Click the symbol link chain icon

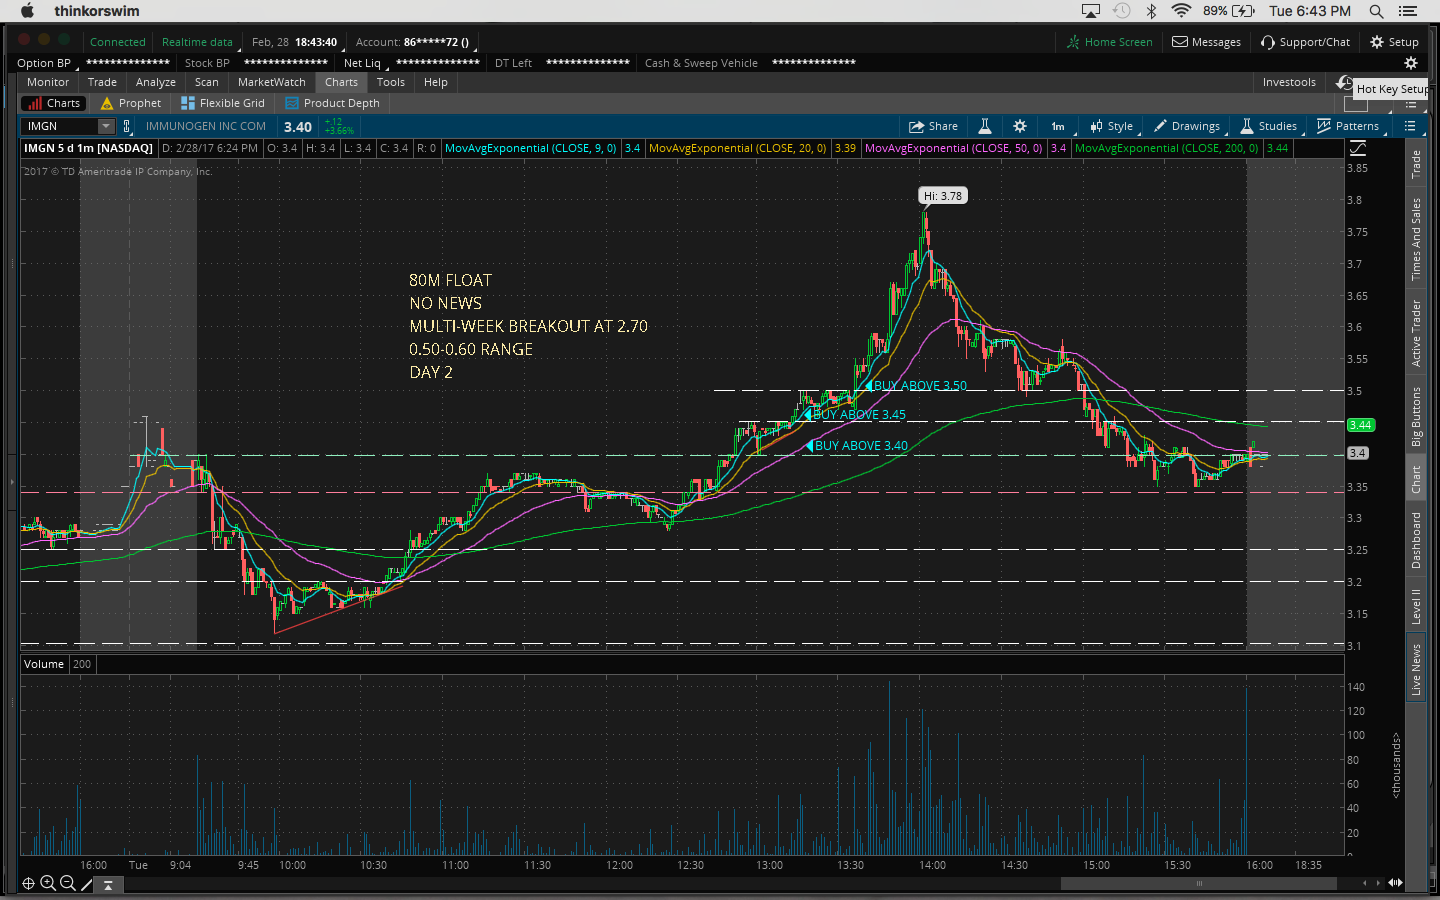coord(127,126)
